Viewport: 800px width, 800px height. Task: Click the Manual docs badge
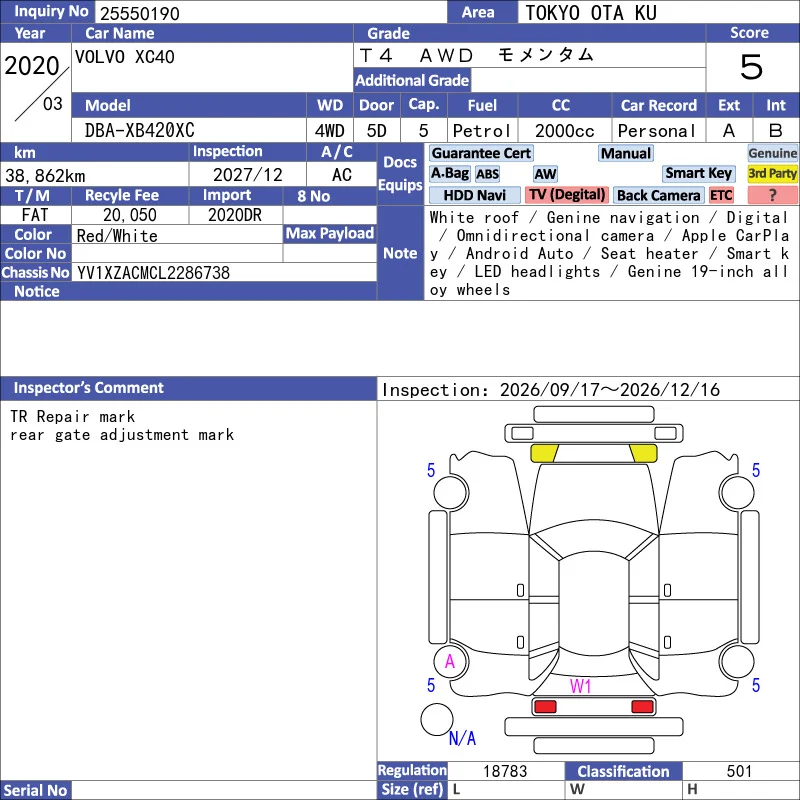tap(626, 153)
